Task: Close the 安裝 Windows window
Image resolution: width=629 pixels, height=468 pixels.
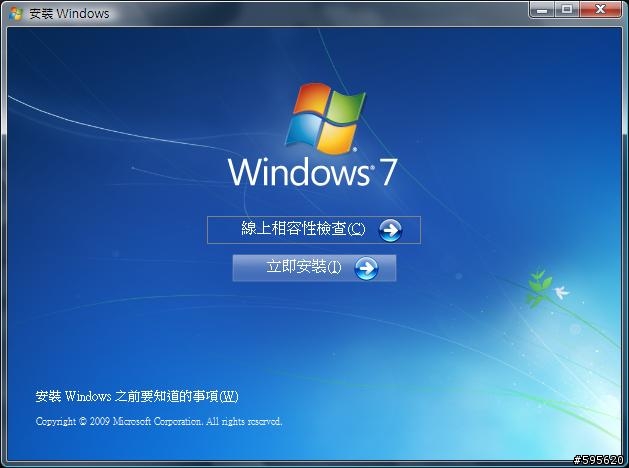Action: tap(600, 10)
